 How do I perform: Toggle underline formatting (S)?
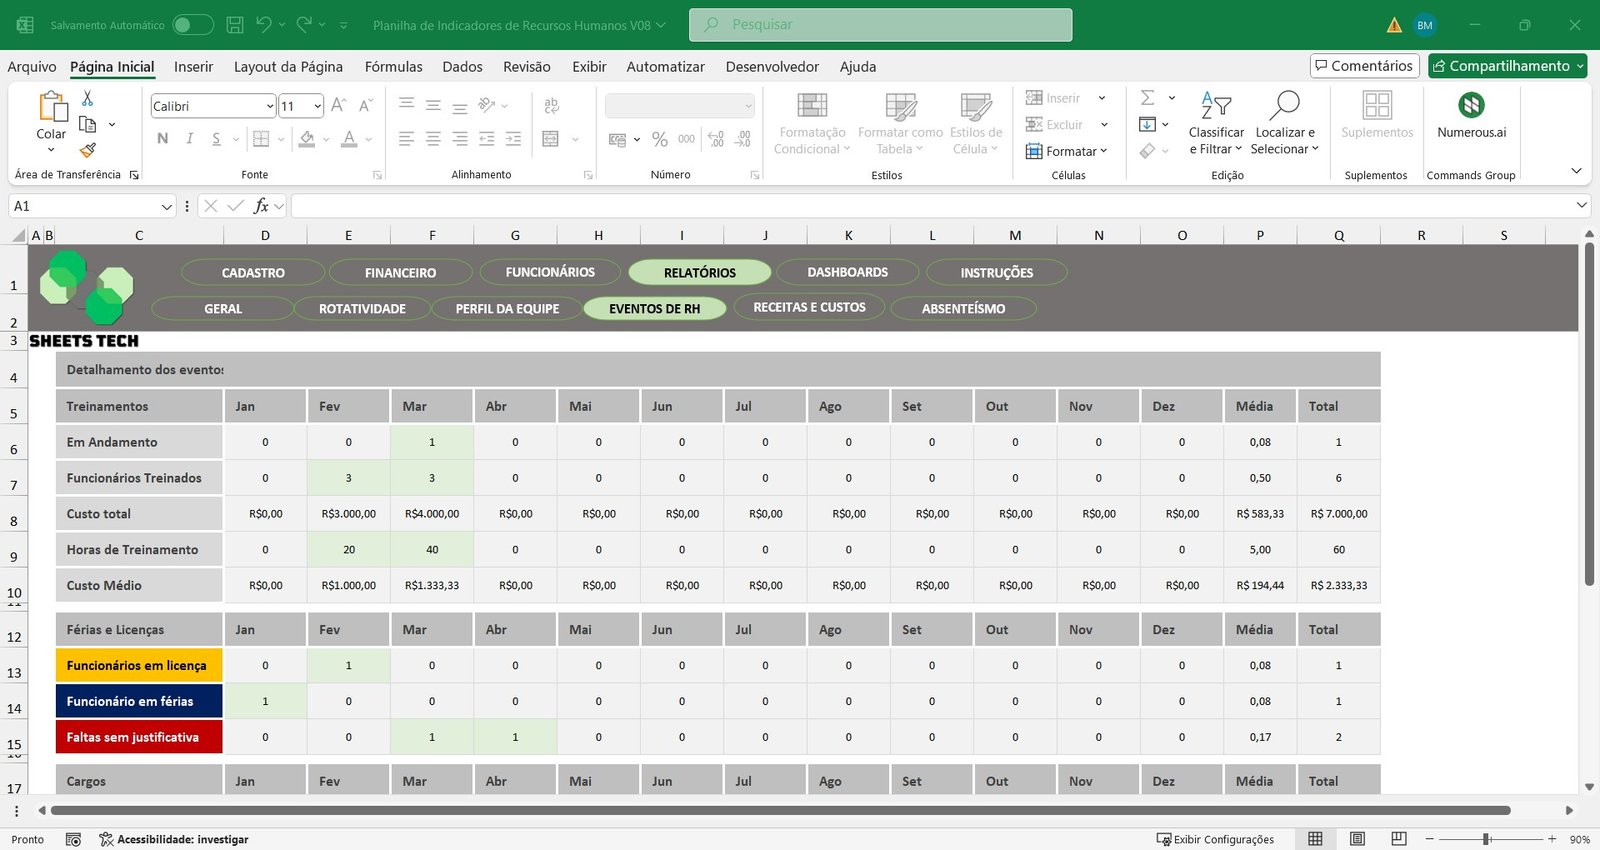tap(216, 139)
